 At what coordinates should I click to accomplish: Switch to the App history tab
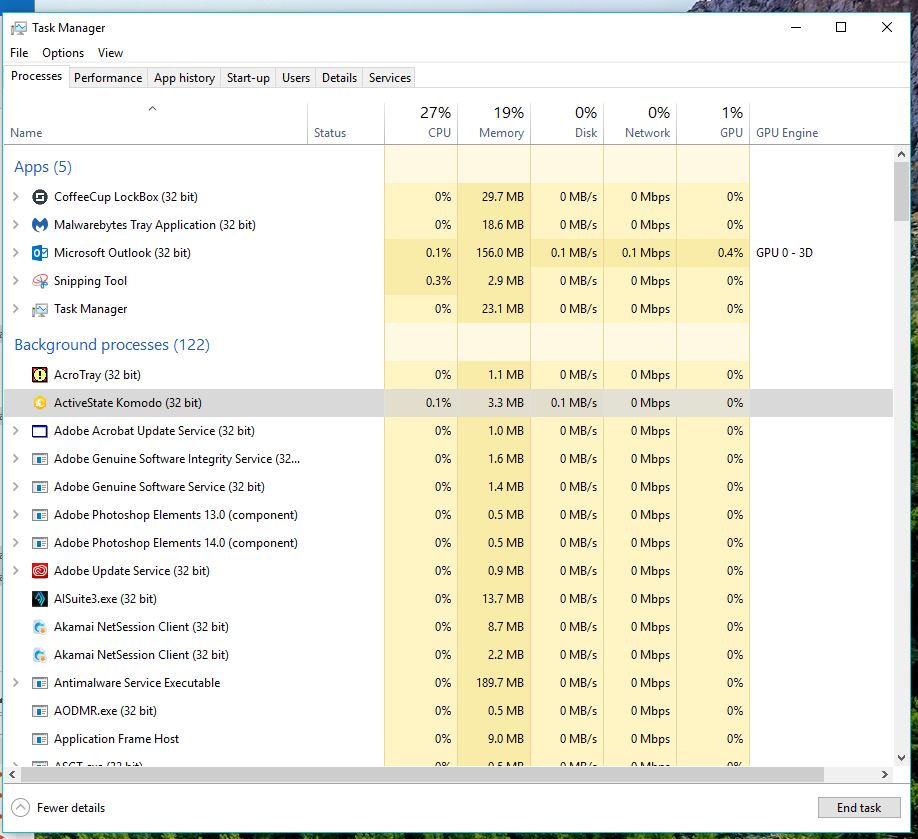pos(184,78)
